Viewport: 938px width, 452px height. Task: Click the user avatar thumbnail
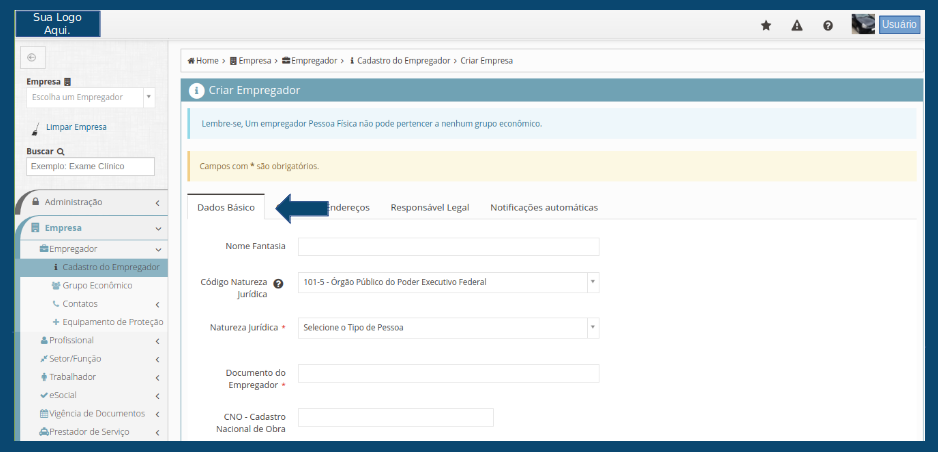click(x=863, y=25)
